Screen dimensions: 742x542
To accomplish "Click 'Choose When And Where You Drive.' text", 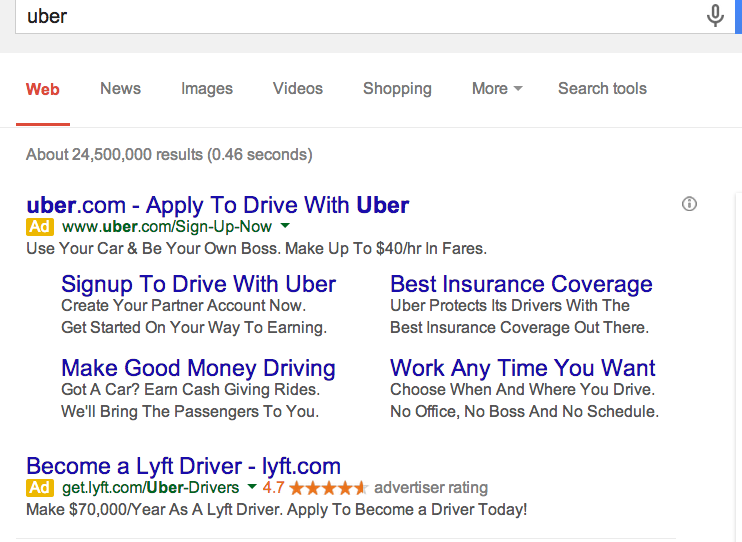I will 522,390.
